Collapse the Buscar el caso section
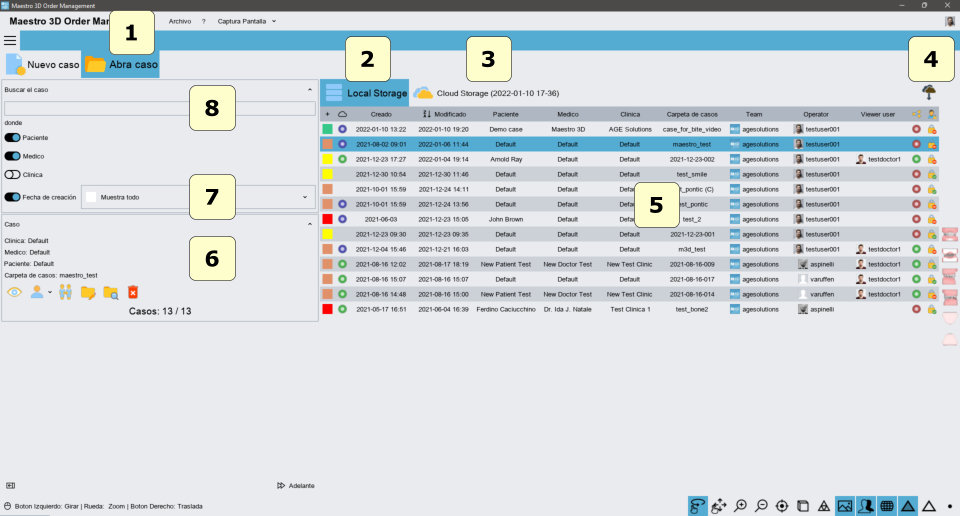This screenshot has width=960, height=516. tap(309, 90)
